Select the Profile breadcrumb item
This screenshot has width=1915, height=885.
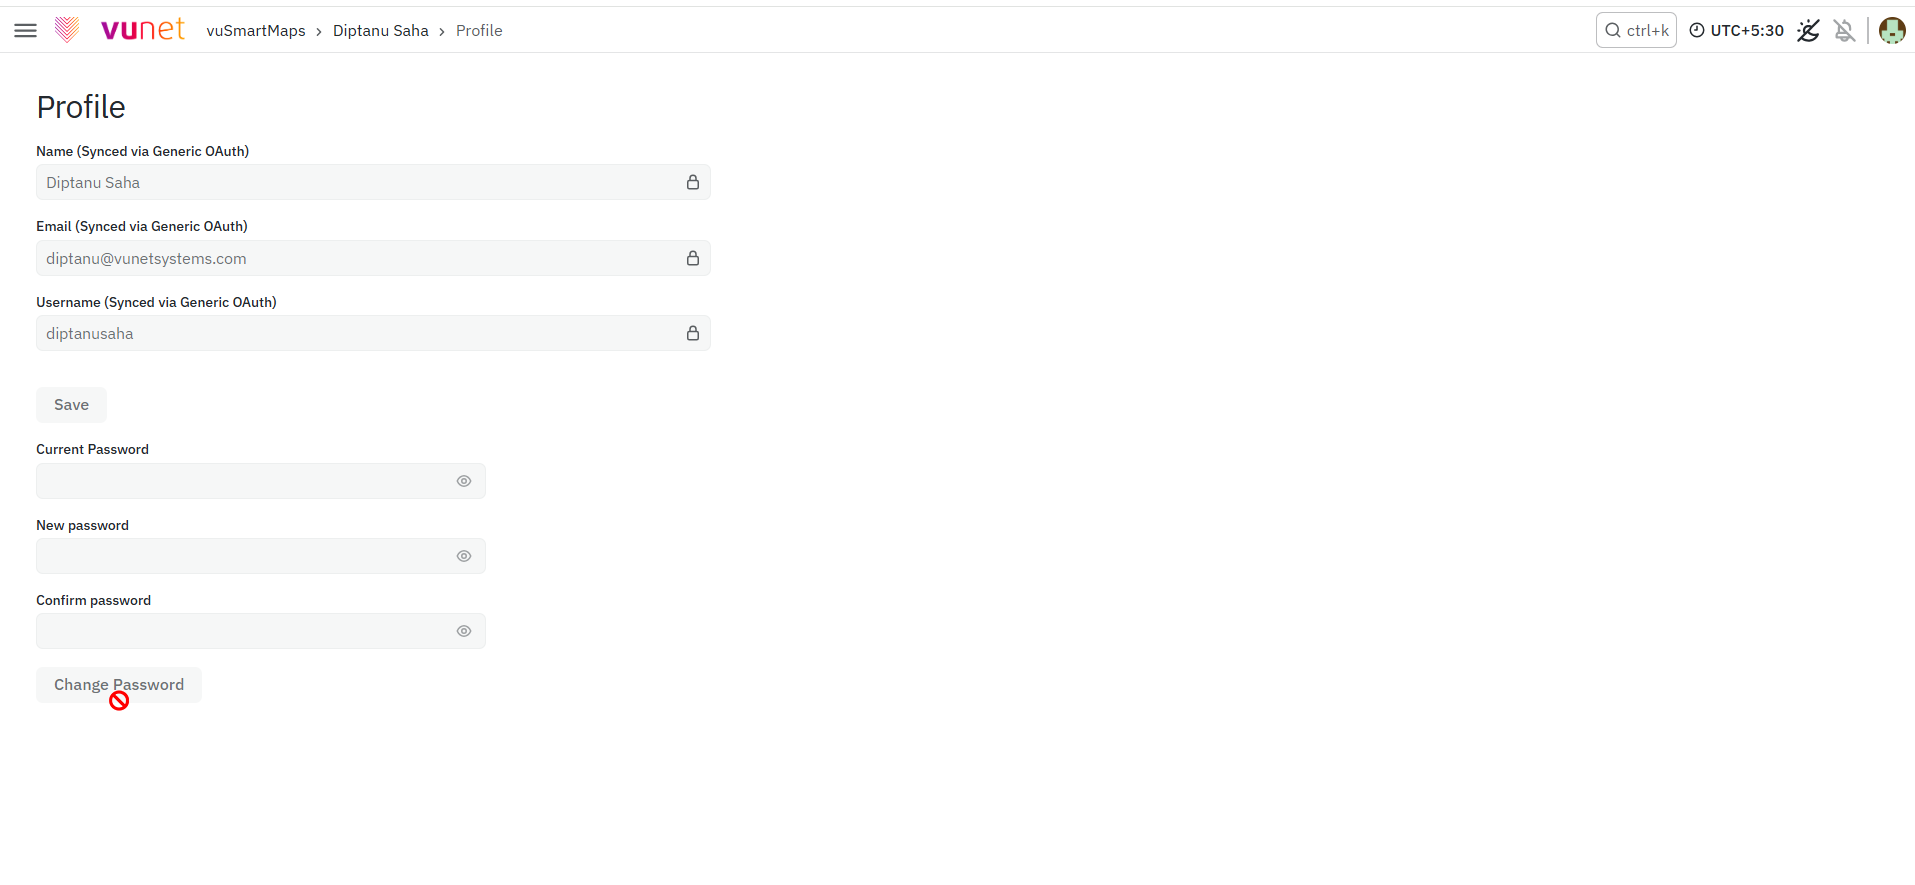pyautogui.click(x=479, y=30)
